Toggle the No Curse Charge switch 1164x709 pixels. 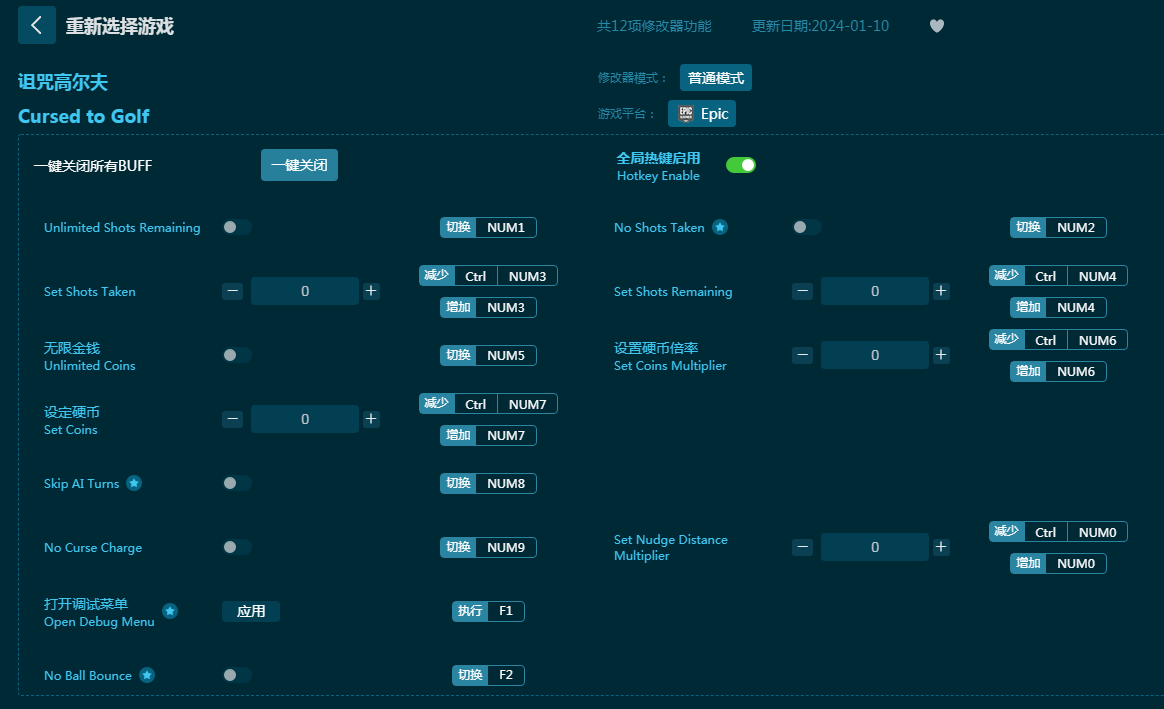(x=237, y=547)
